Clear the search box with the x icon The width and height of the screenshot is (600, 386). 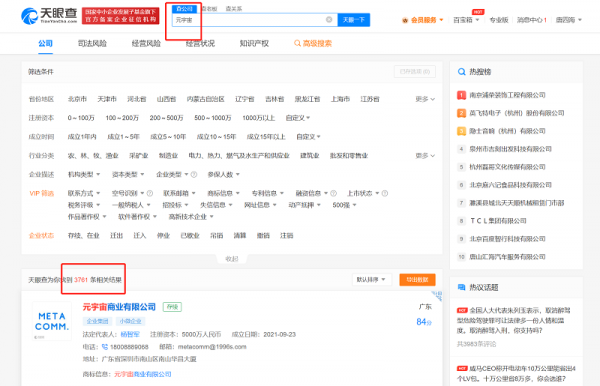pyautogui.click(x=329, y=20)
